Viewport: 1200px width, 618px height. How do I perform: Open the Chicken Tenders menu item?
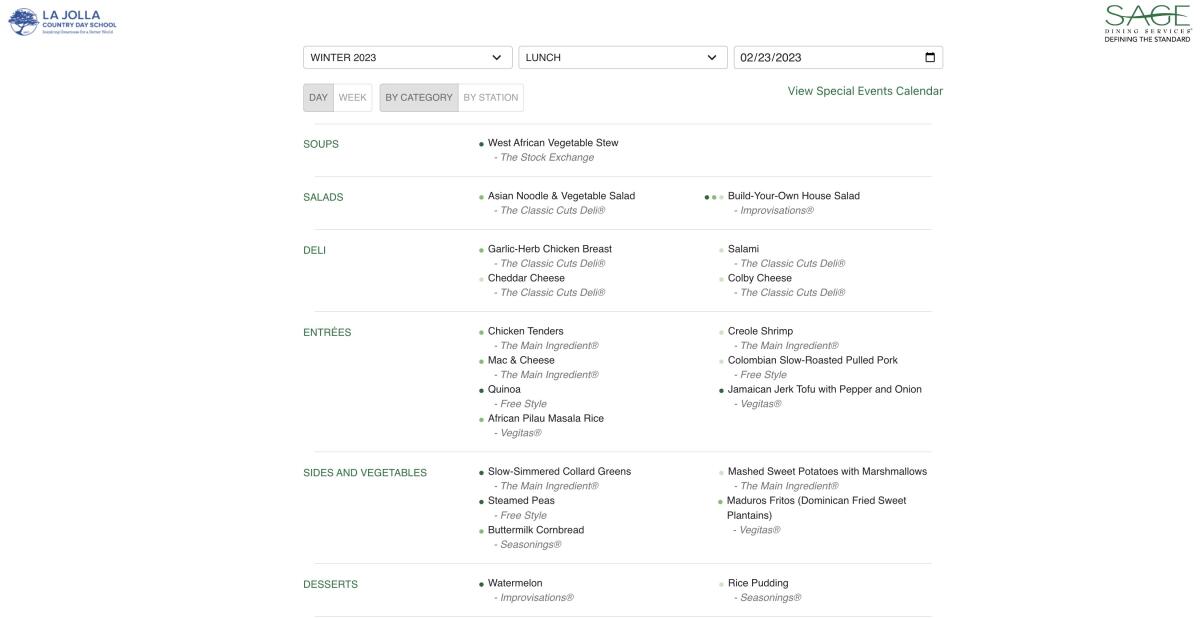[x=525, y=331]
